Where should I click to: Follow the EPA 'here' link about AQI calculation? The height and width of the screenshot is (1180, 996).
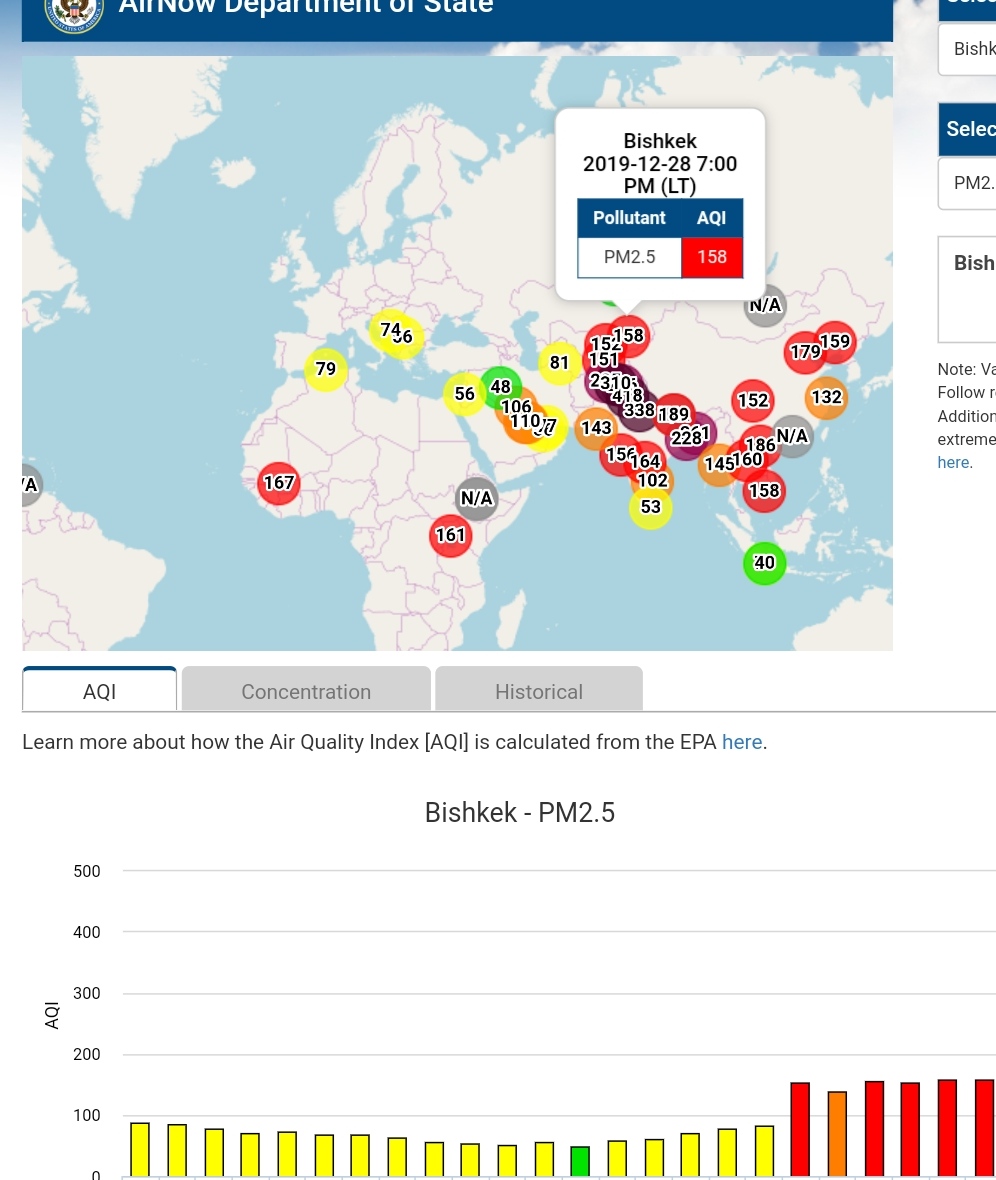point(742,742)
